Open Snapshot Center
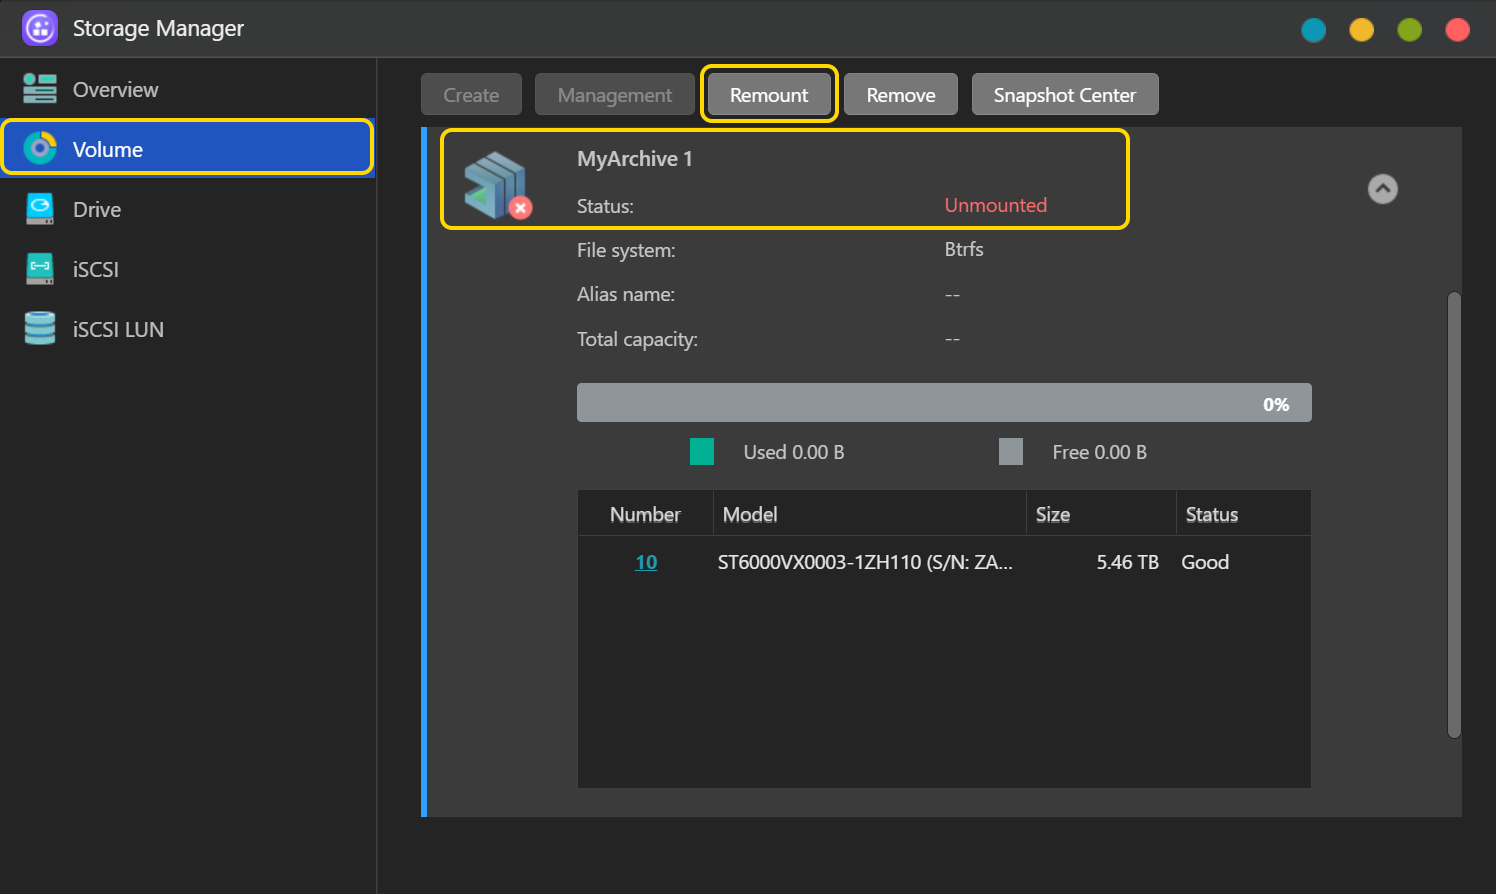Viewport: 1496px width, 894px height. pyautogui.click(x=1064, y=95)
